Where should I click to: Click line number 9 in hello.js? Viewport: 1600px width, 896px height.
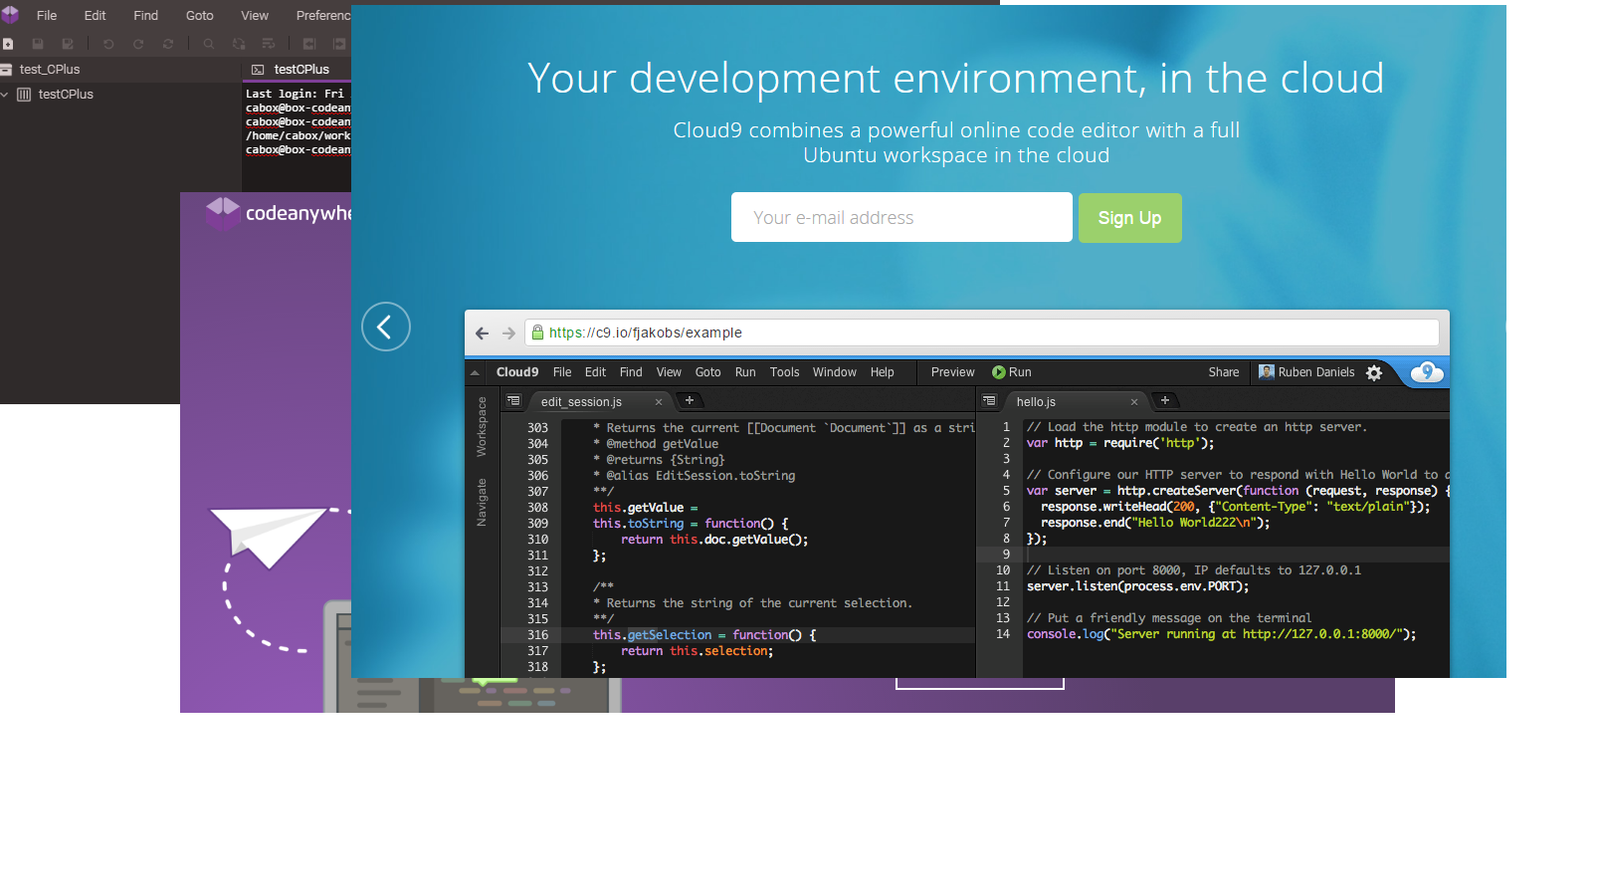click(x=1006, y=554)
